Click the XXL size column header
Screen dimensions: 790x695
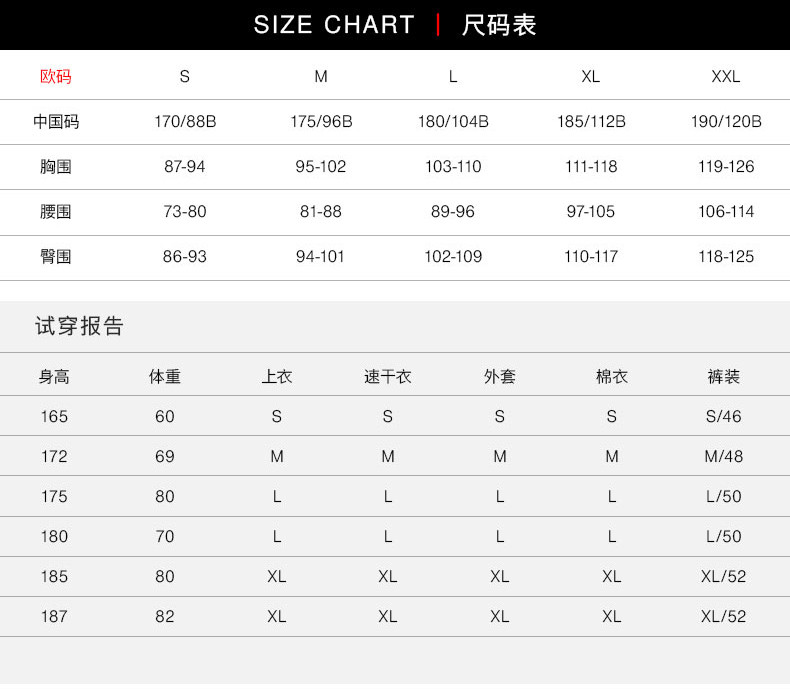726,76
